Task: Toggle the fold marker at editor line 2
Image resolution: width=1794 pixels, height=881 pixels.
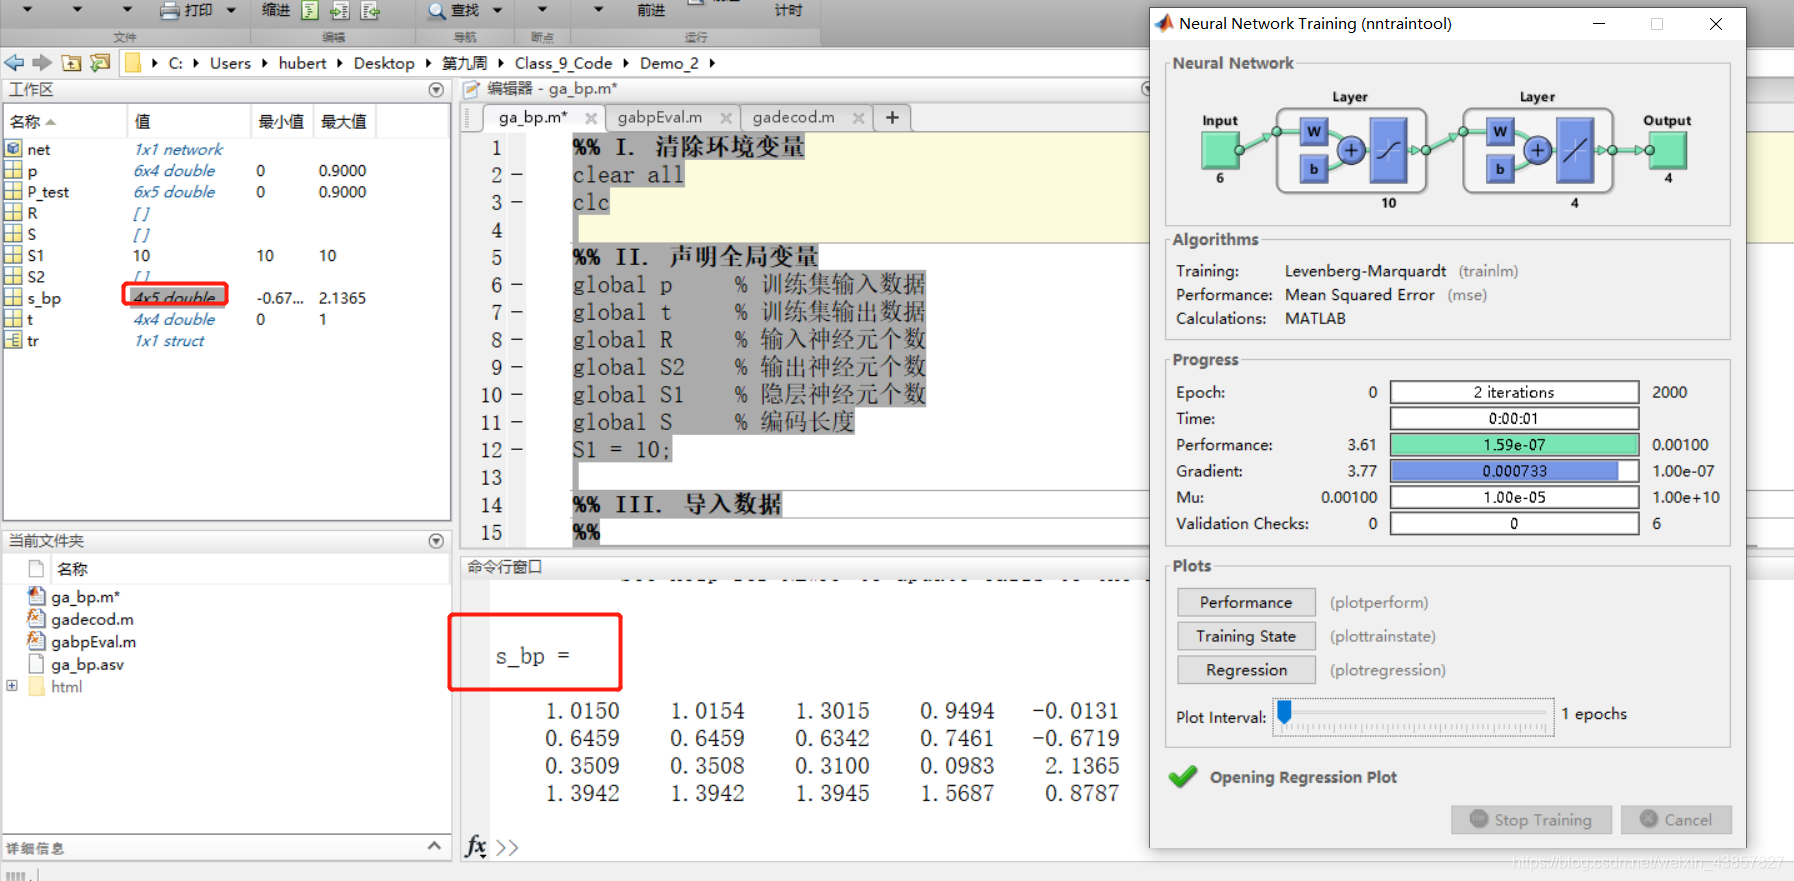Action: (x=517, y=175)
